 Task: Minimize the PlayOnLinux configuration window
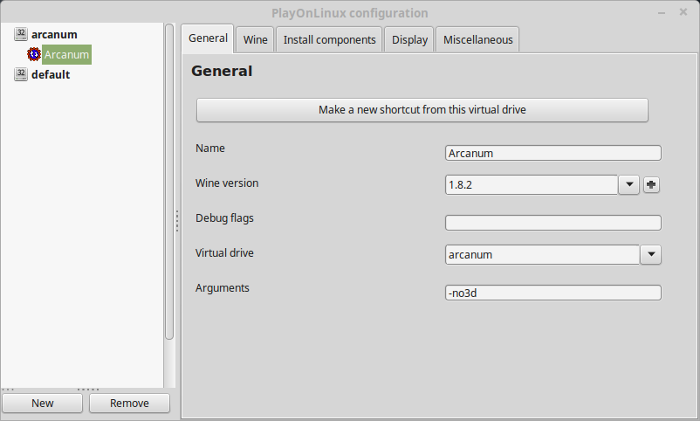pyautogui.click(x=662, y=13)
